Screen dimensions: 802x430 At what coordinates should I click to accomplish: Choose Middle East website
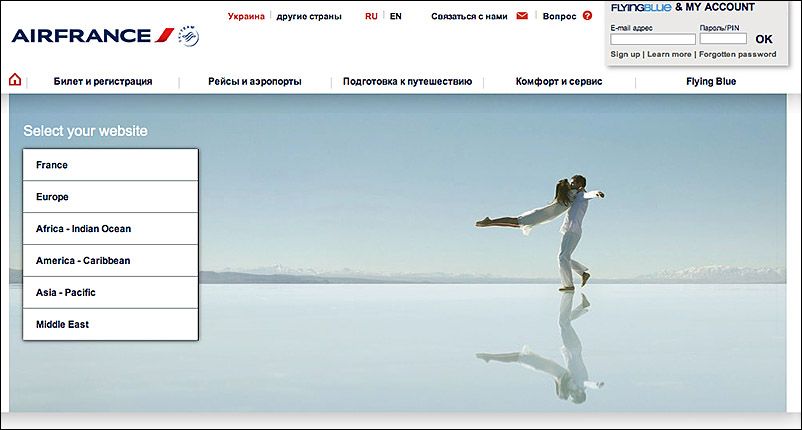(110, 324)
